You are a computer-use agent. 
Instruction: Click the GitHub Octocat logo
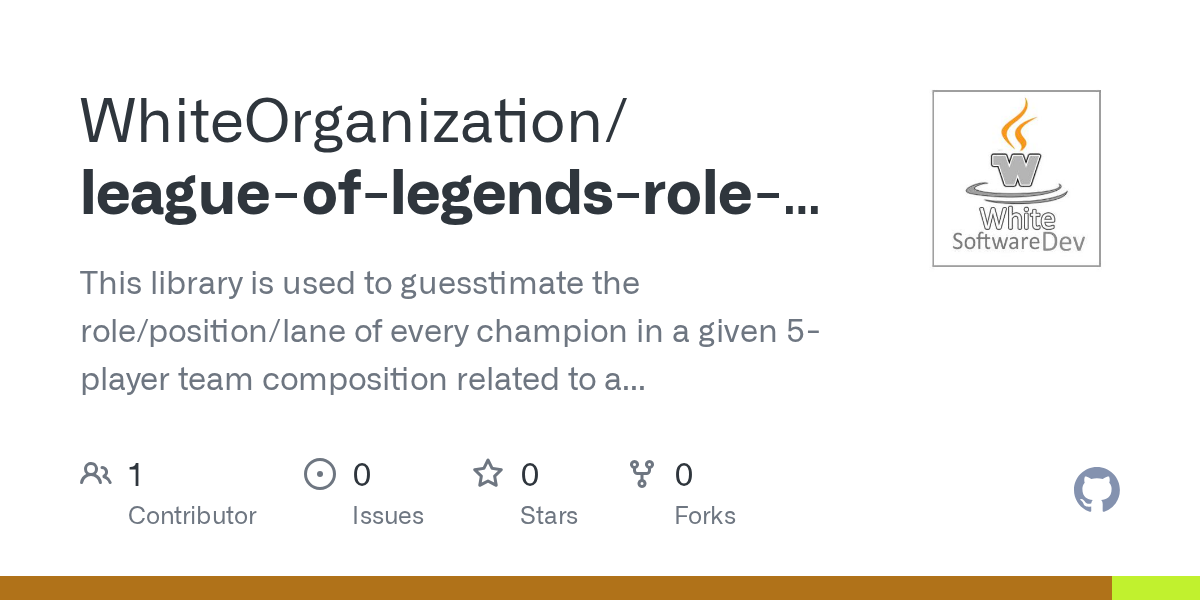click(1096, 491)
